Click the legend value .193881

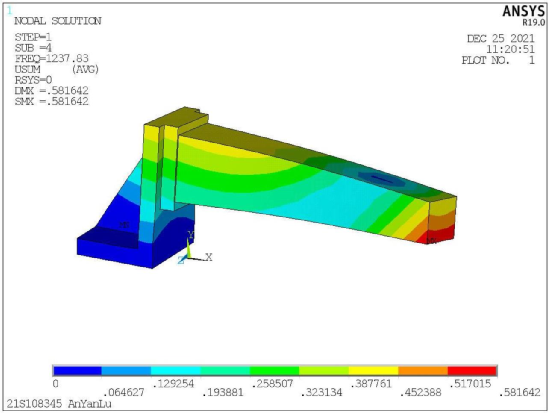coord(223,392)
